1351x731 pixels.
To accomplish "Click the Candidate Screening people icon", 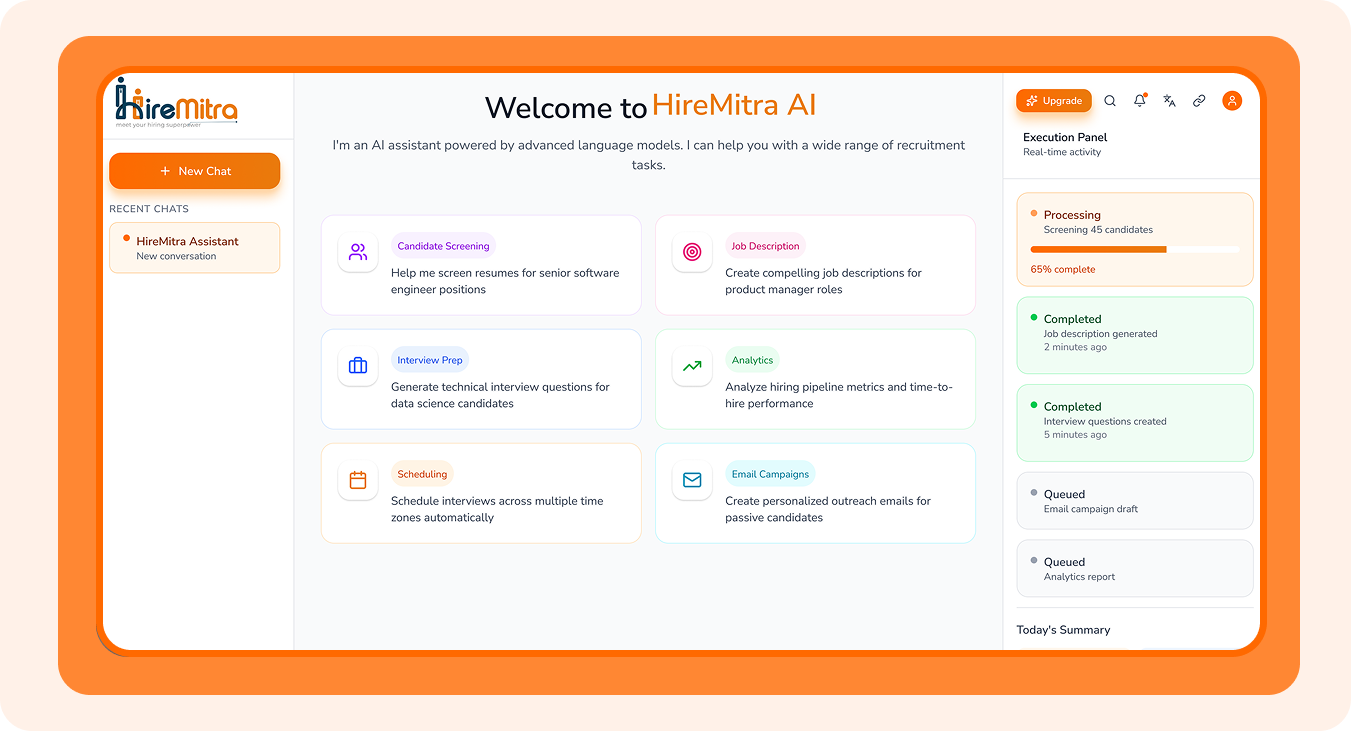I will point(358,252).
